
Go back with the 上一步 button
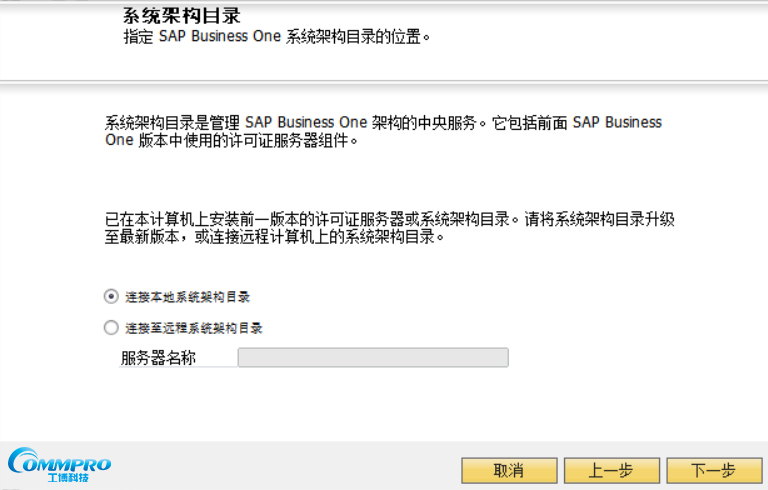click(611, 471)
